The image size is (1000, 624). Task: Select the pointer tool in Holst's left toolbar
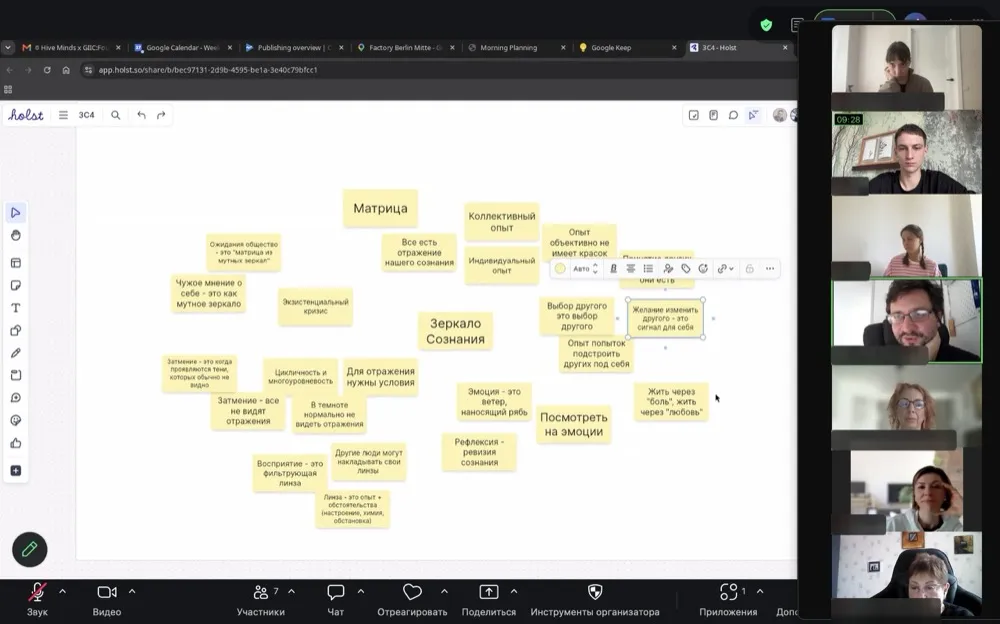(16, 212)
